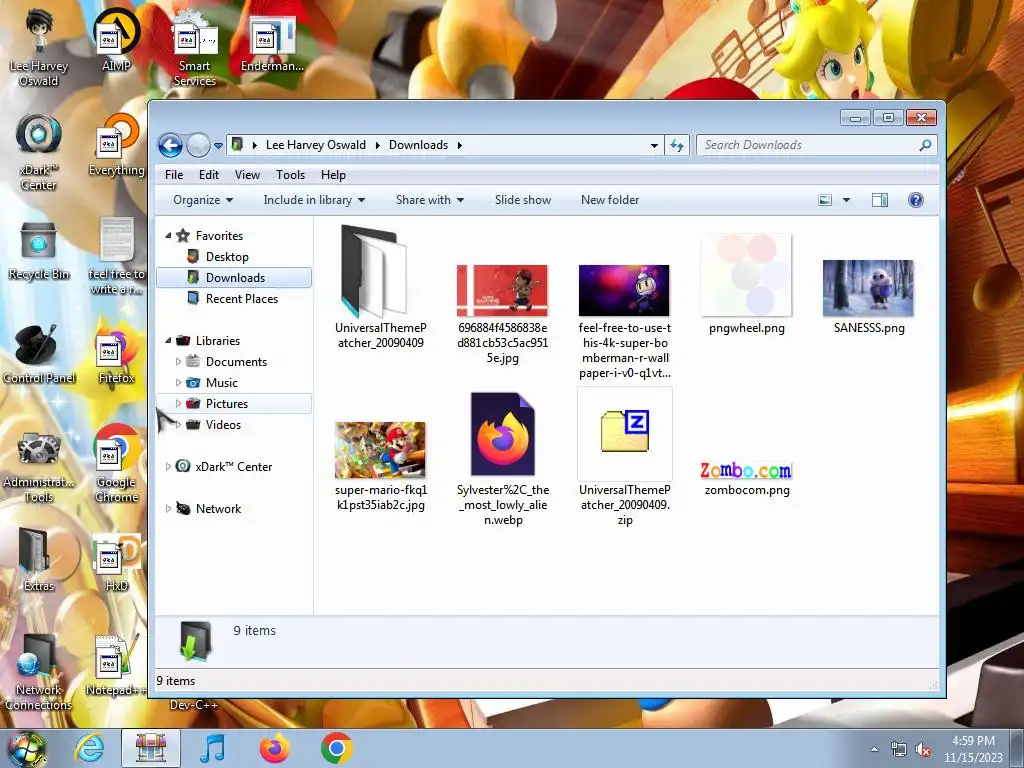
Task: Select the Everything desktop shortcut
Action: (x=116, y=145)
